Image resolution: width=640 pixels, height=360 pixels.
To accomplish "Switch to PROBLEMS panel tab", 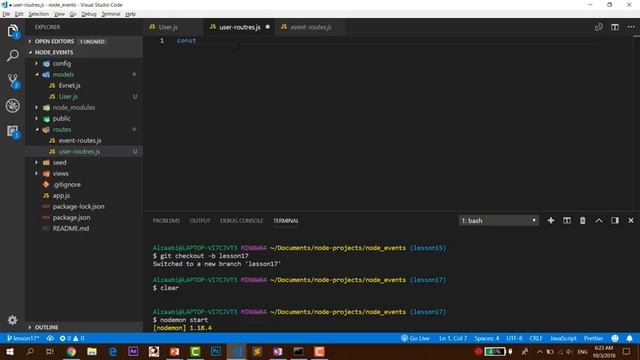I will pyautogui.click(x=166, y=220).
